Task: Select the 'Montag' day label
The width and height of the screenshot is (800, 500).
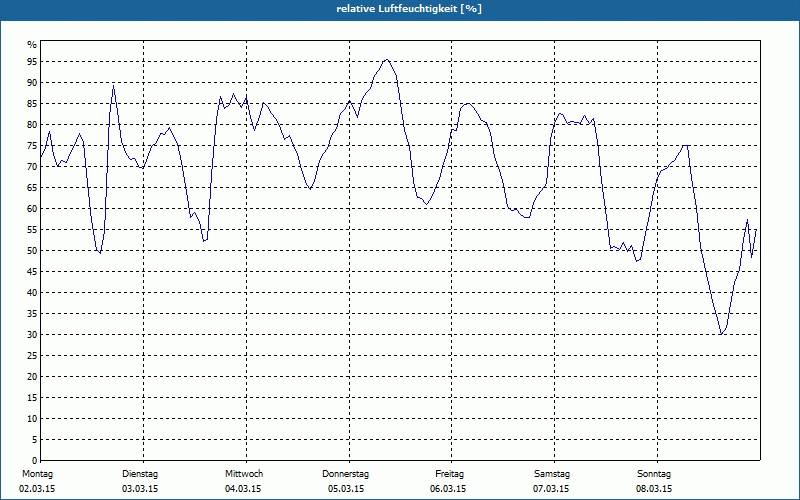Action: pyautogui.click(x=37, y=474)
